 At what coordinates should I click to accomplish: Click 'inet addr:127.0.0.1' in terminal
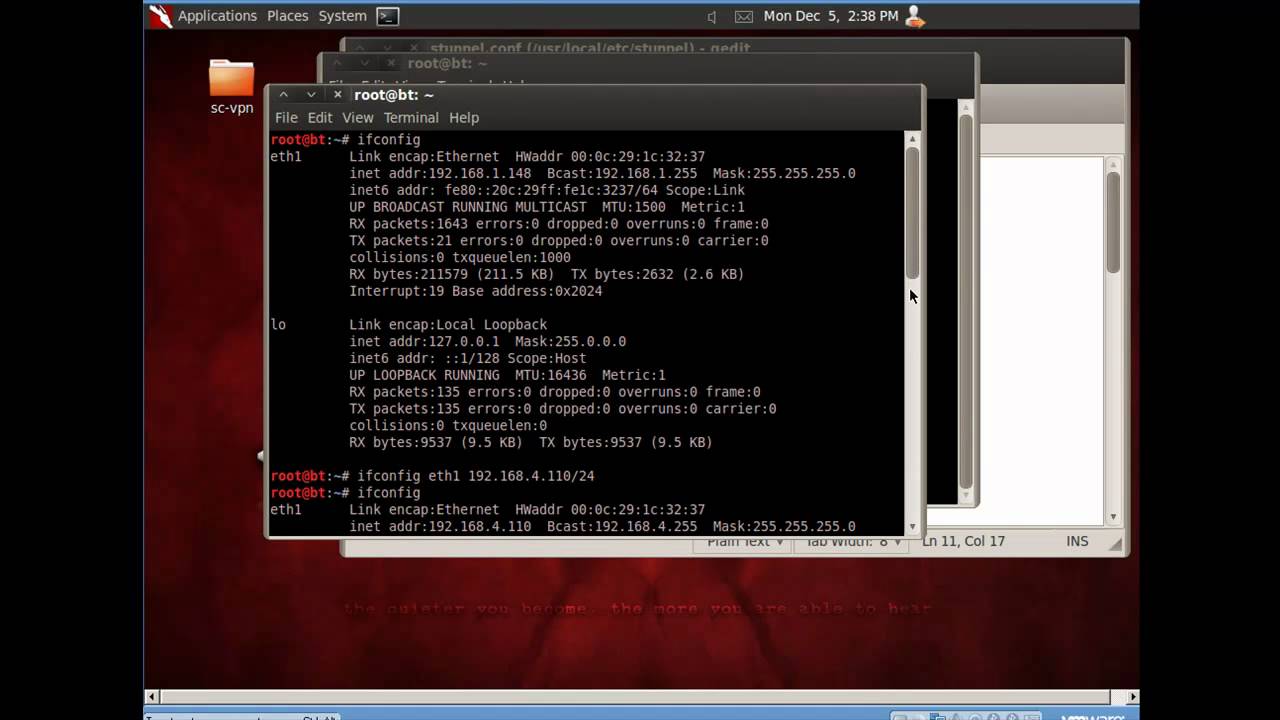(x=424, y=341)
